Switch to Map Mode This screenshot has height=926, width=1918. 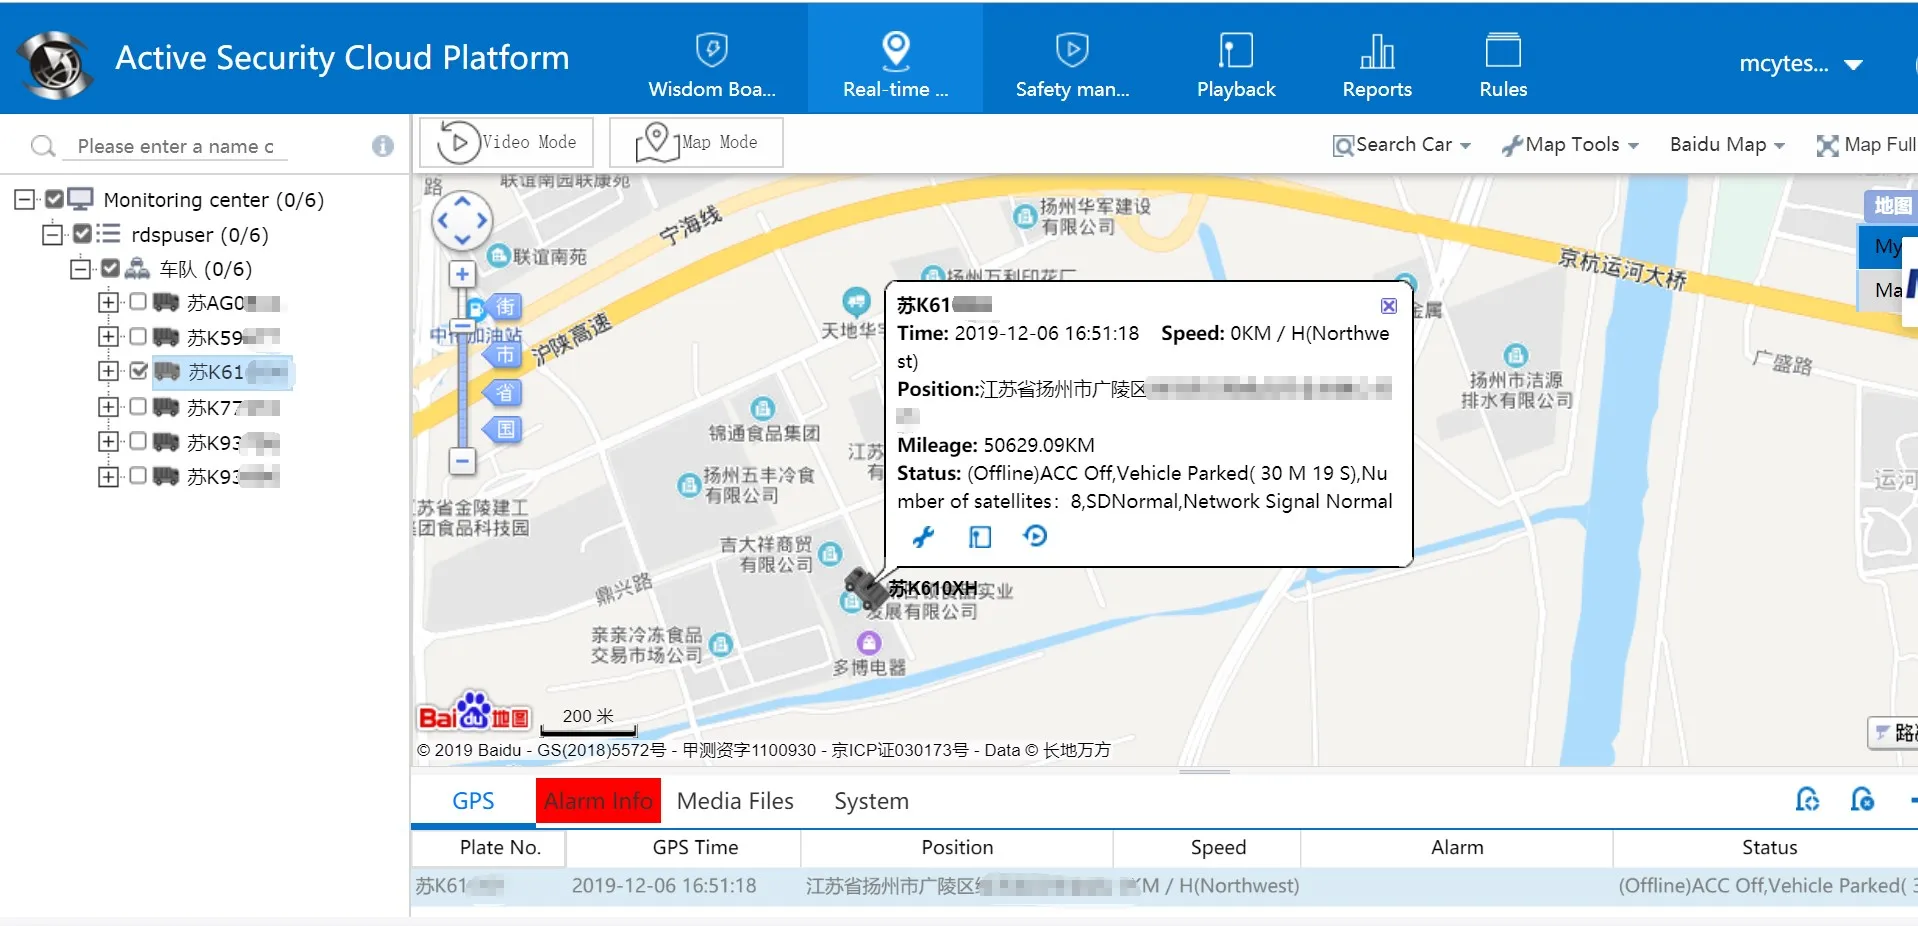[x=696, y=142]
